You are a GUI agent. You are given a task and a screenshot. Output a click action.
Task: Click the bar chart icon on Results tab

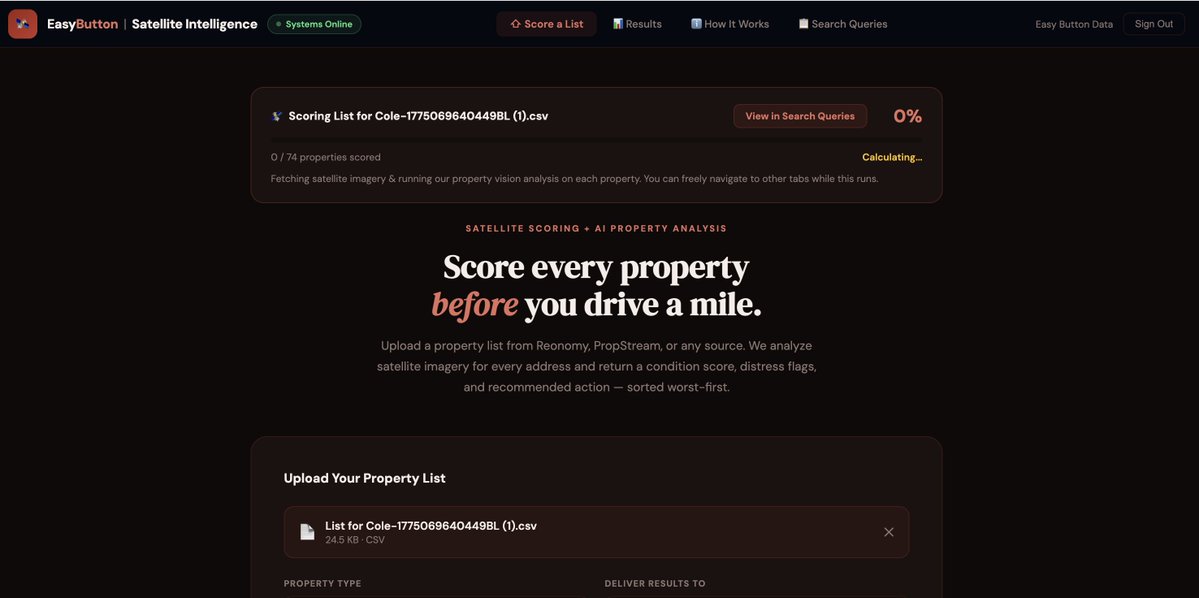pyautogui.click(x=618, y=24)
